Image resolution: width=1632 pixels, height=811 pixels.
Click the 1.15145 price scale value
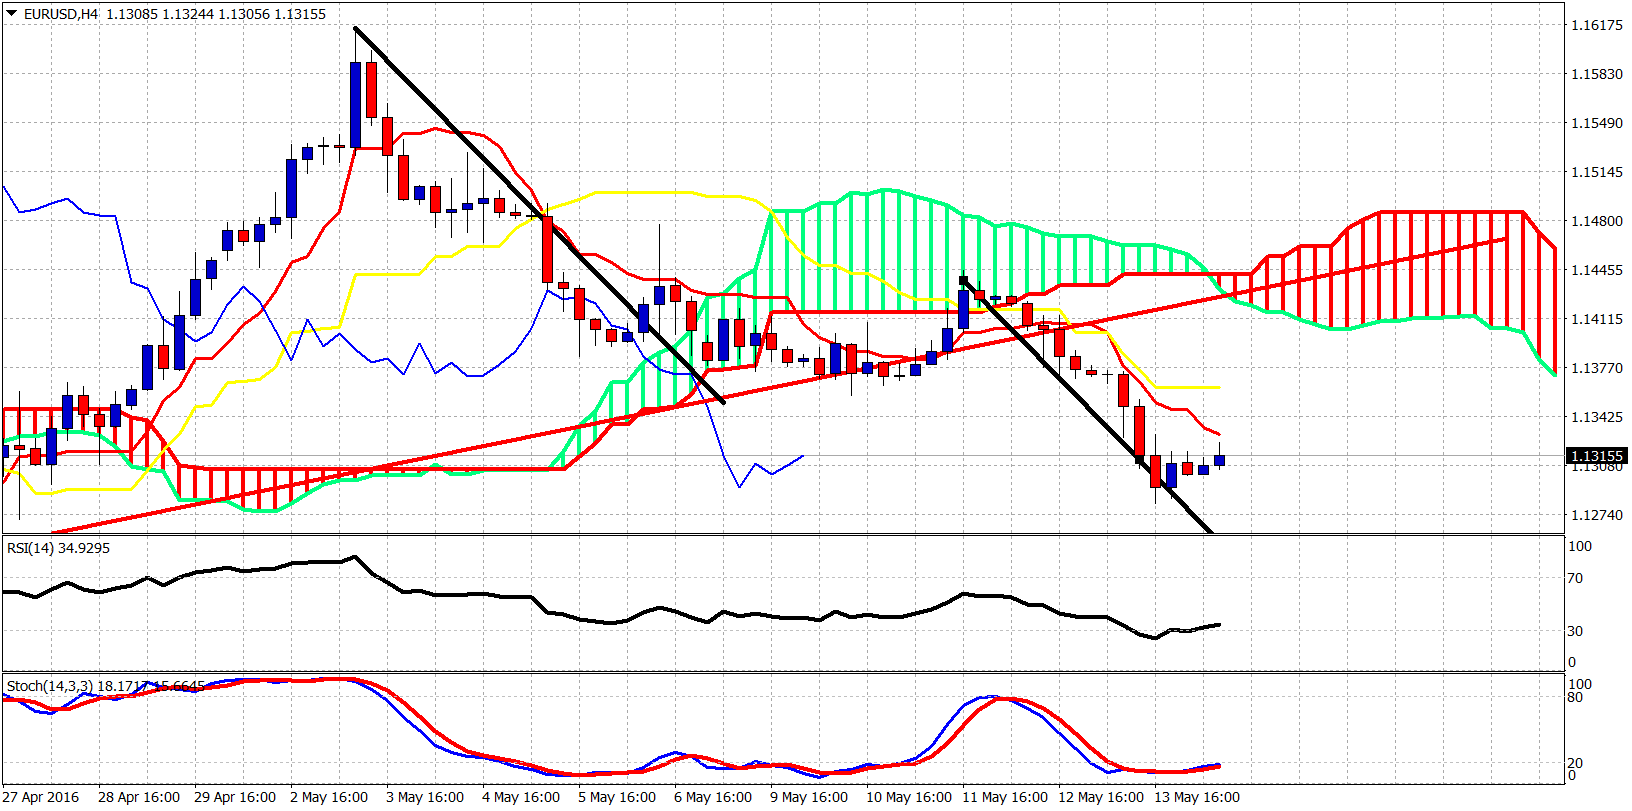pos(1597,172)
